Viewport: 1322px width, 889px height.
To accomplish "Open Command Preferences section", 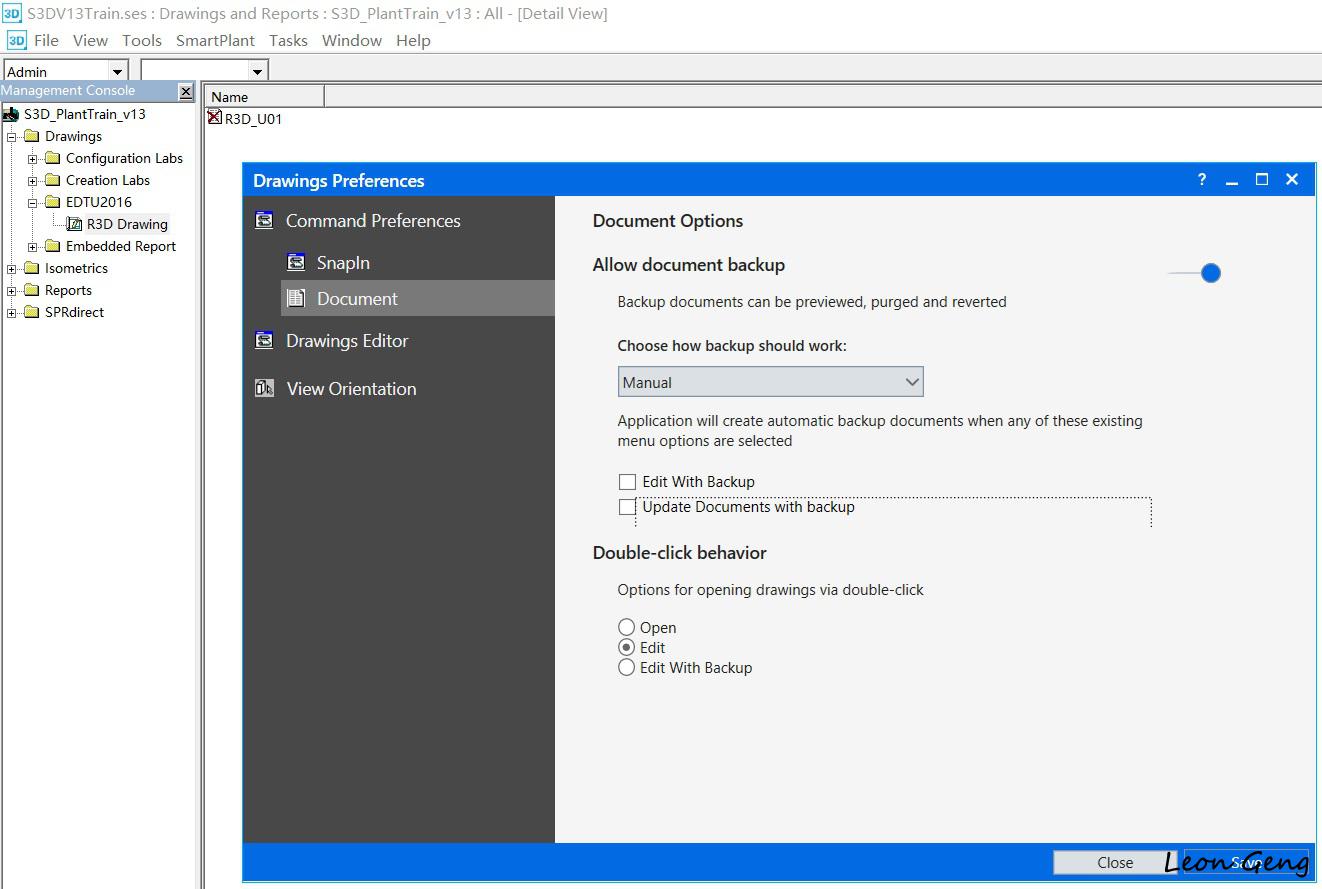I will (x=373, y=220).
